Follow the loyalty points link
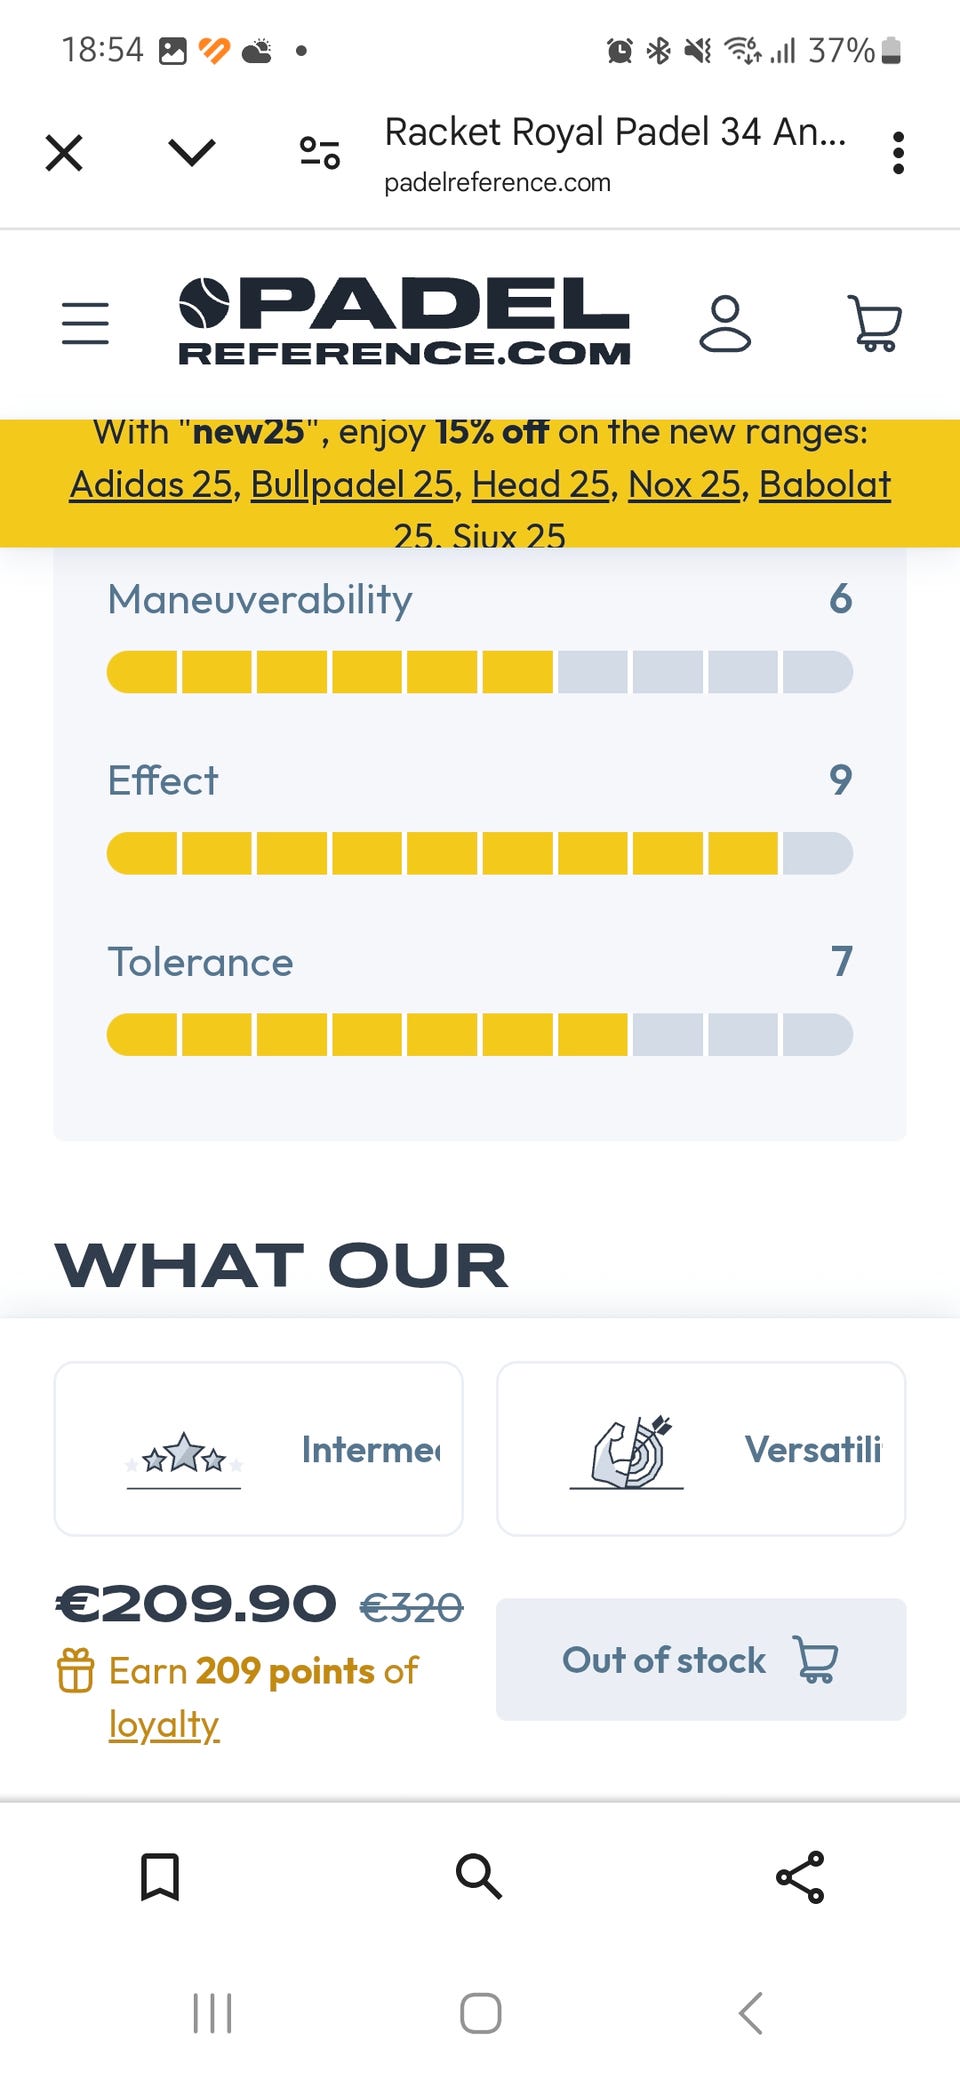960x2080 pixels. (164, 1725)
